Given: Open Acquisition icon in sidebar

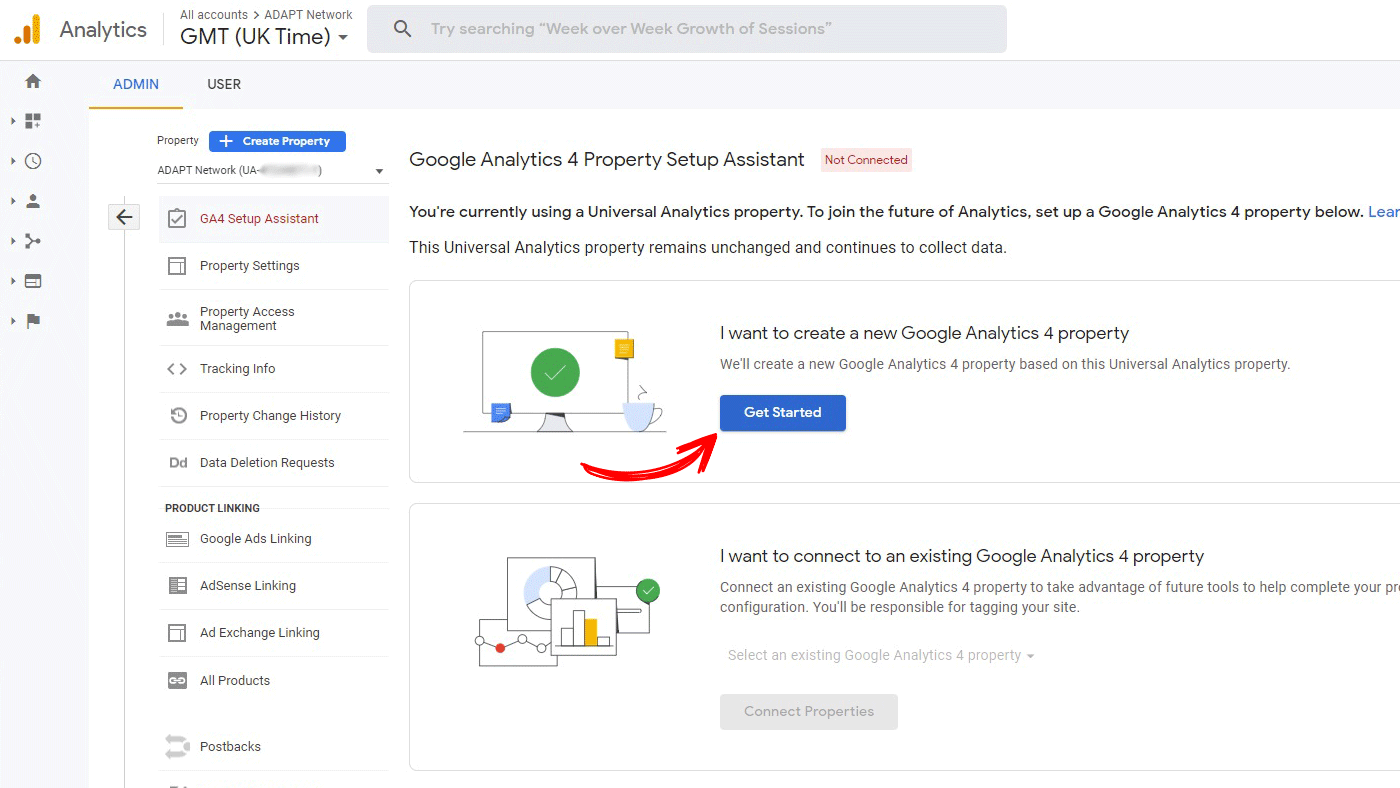Looking at the screenshot, I should coord(33,241).
